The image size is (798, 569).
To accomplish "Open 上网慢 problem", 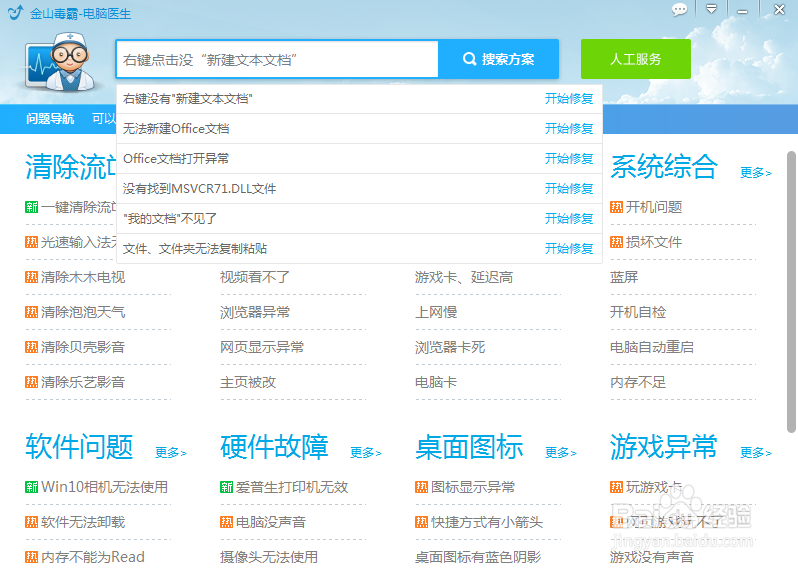I will tap(436, 312).
